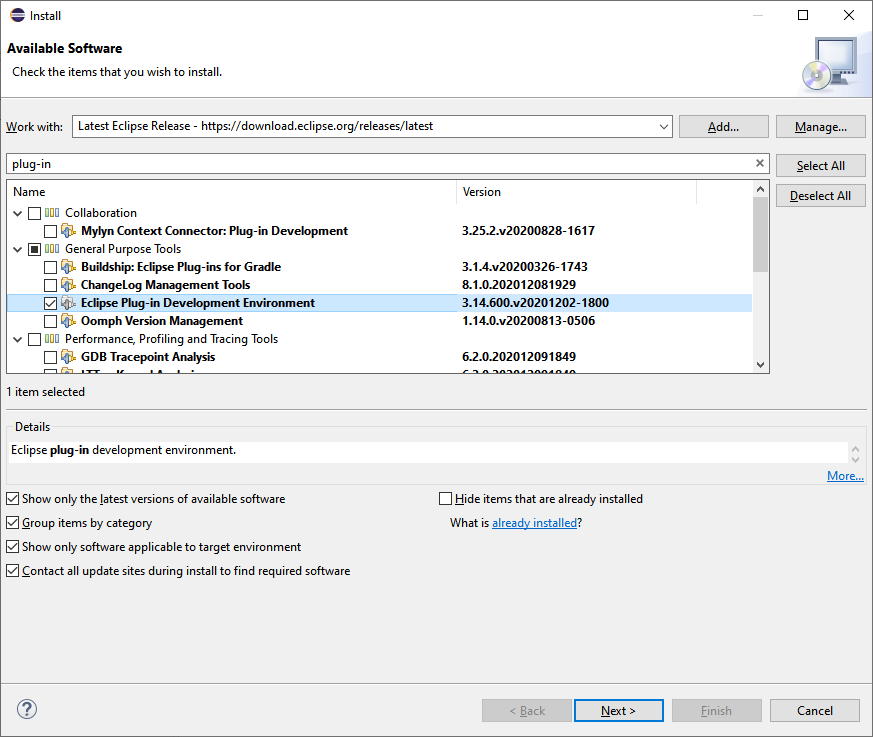Image resolution: width=873 pixels, height=737 pixels.
Task: Open help with the question mark icon
Action: (x=27, y=709)
